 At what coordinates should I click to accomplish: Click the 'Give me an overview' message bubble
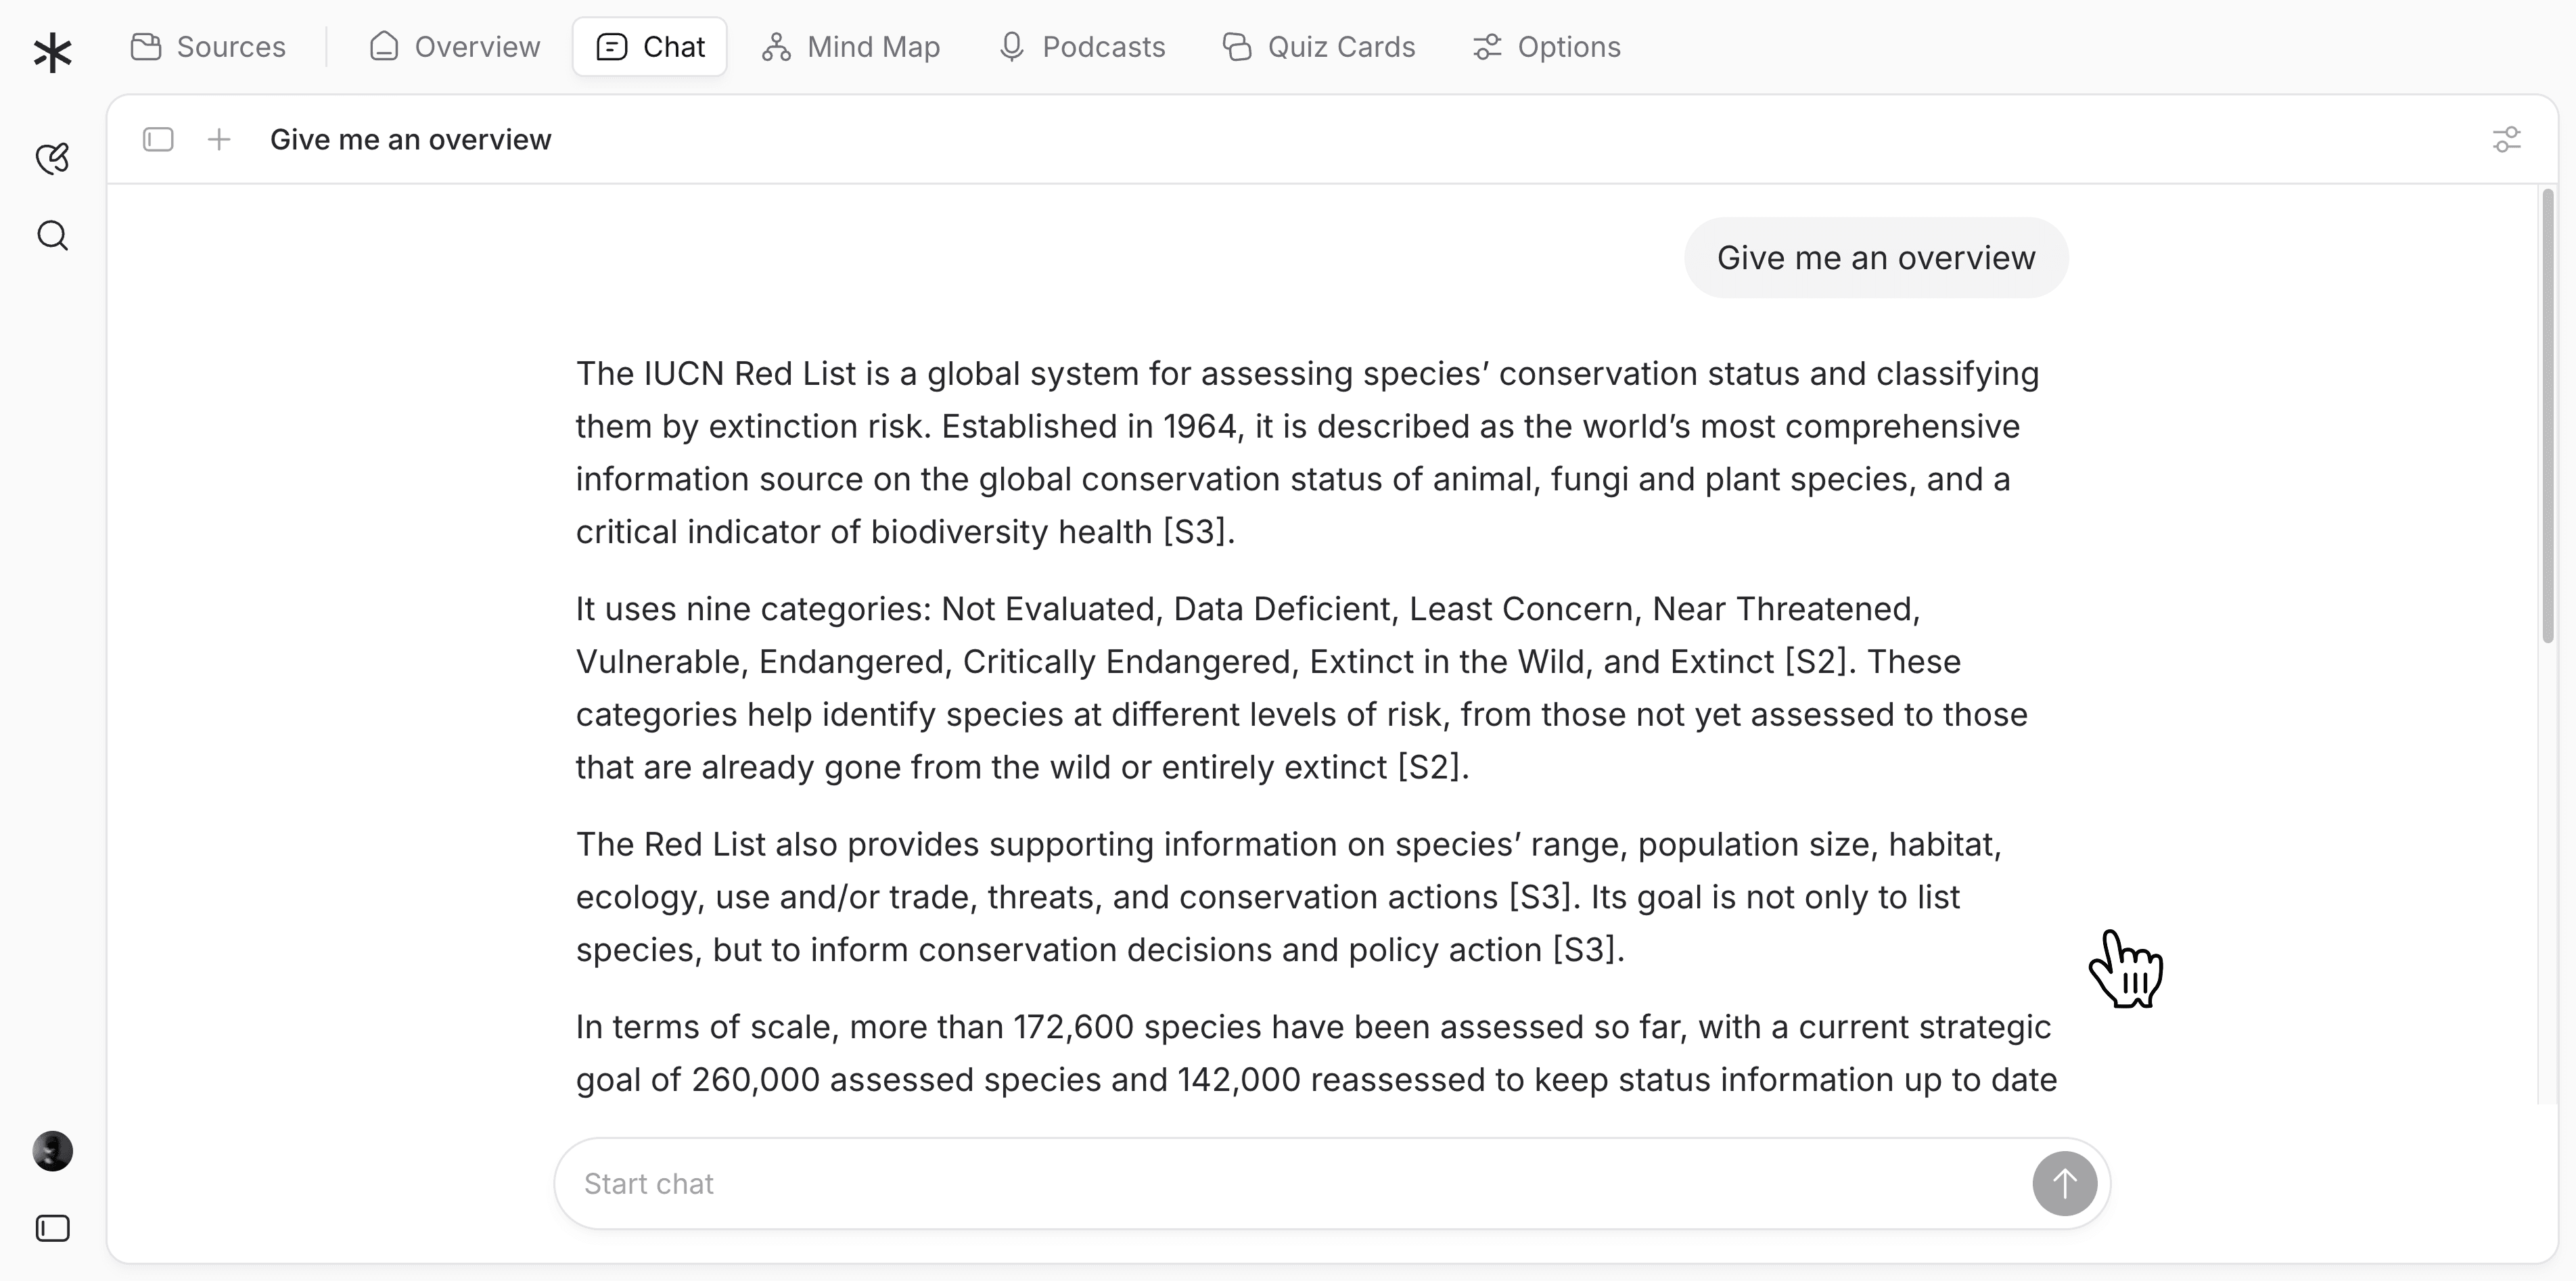click(x=1876, y=257)
